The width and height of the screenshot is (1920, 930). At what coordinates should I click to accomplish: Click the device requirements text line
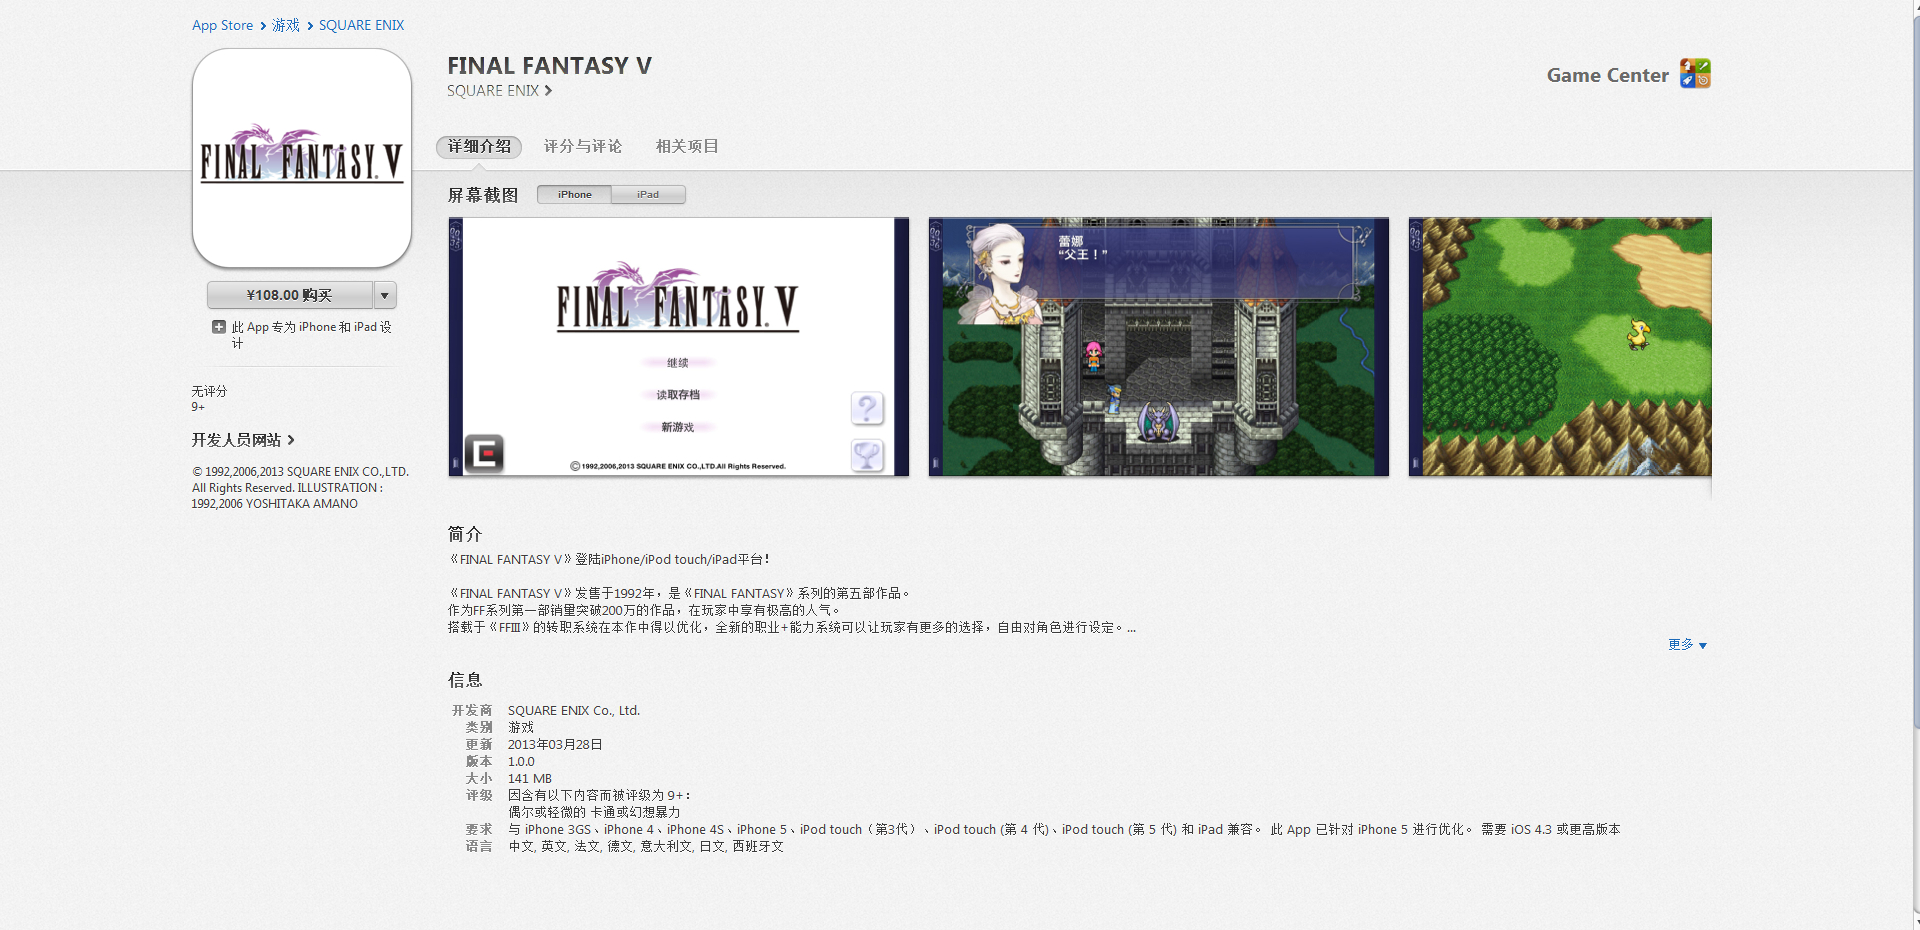1064,830
